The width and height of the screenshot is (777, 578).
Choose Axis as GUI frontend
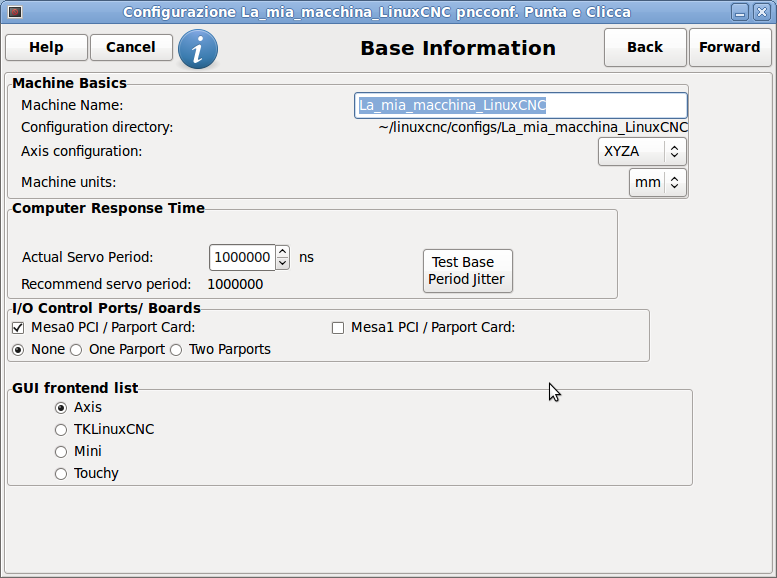click(61, 408)
